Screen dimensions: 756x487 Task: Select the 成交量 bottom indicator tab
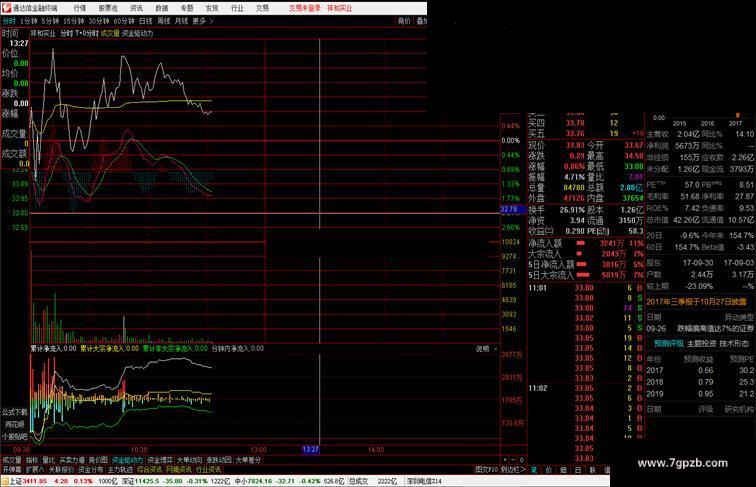[12, 460]
